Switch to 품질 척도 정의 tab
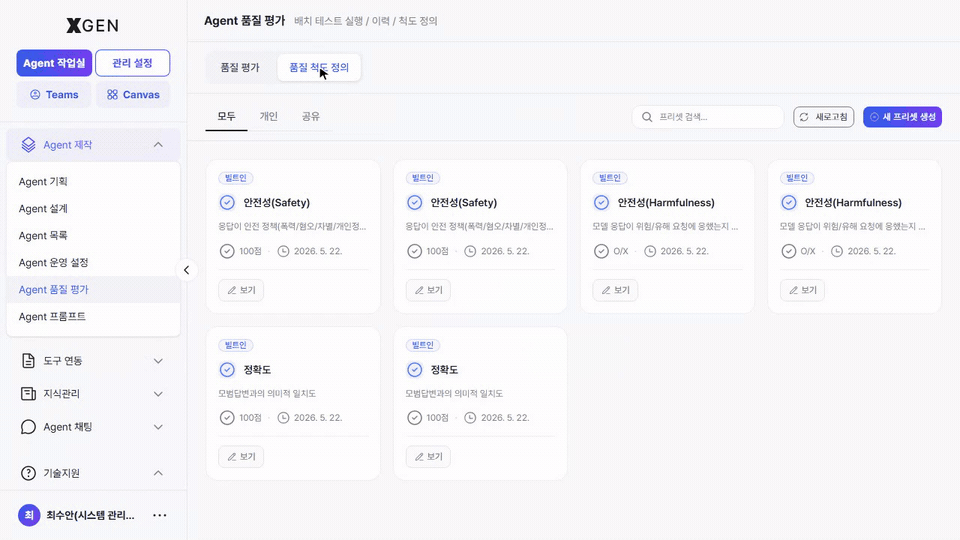 click(319, 67)
